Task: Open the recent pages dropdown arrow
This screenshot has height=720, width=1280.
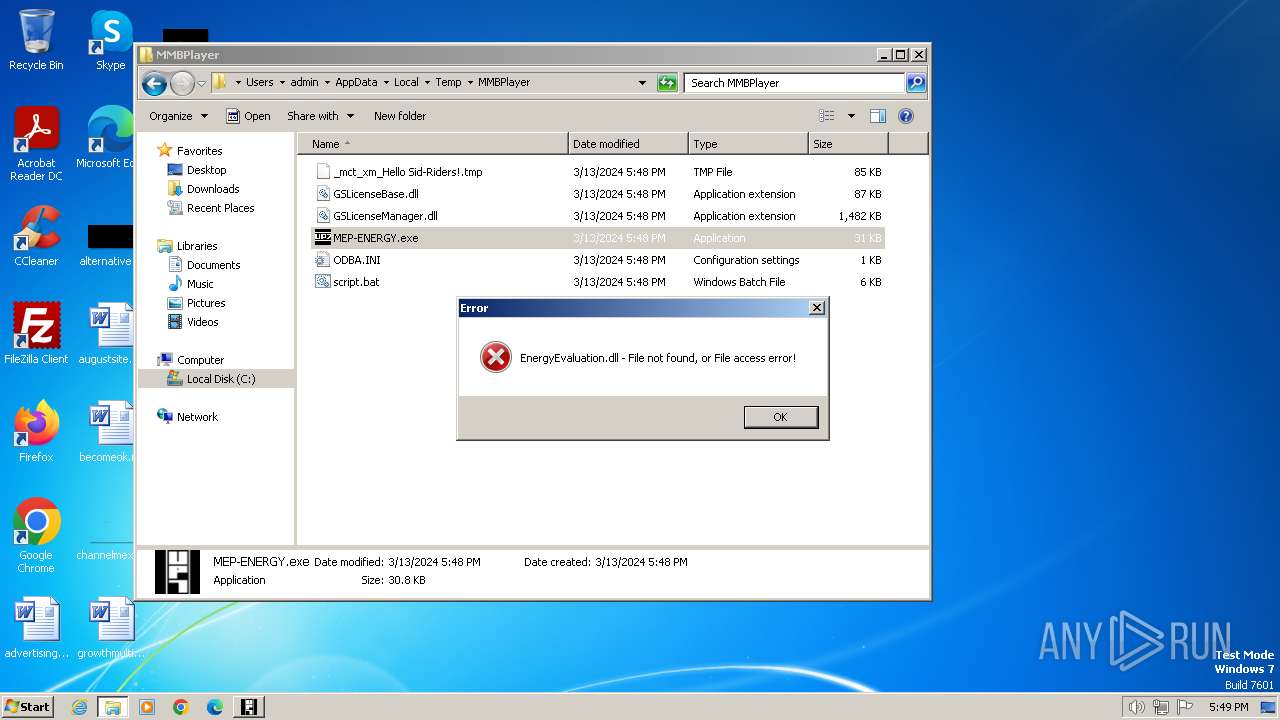Action: 201,83
